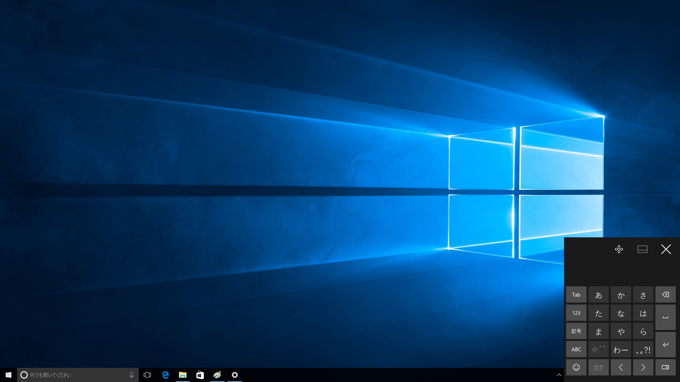The width and height of the screenshot is (680, 382).
Task: Switch to the 123 numeric layout
Action: (x=576, y=313)
